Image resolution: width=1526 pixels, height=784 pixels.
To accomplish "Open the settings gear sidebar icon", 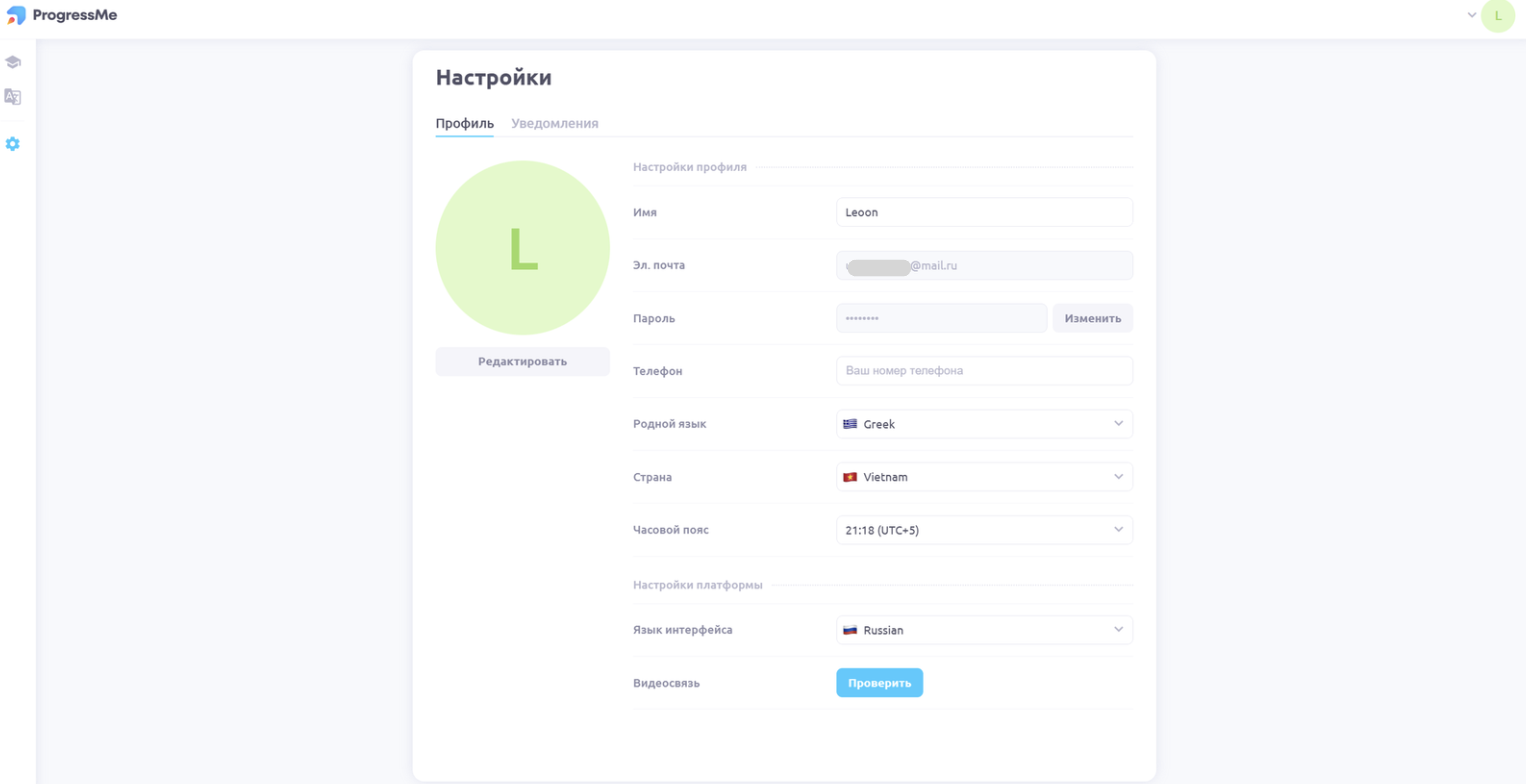I will [12, 144].
